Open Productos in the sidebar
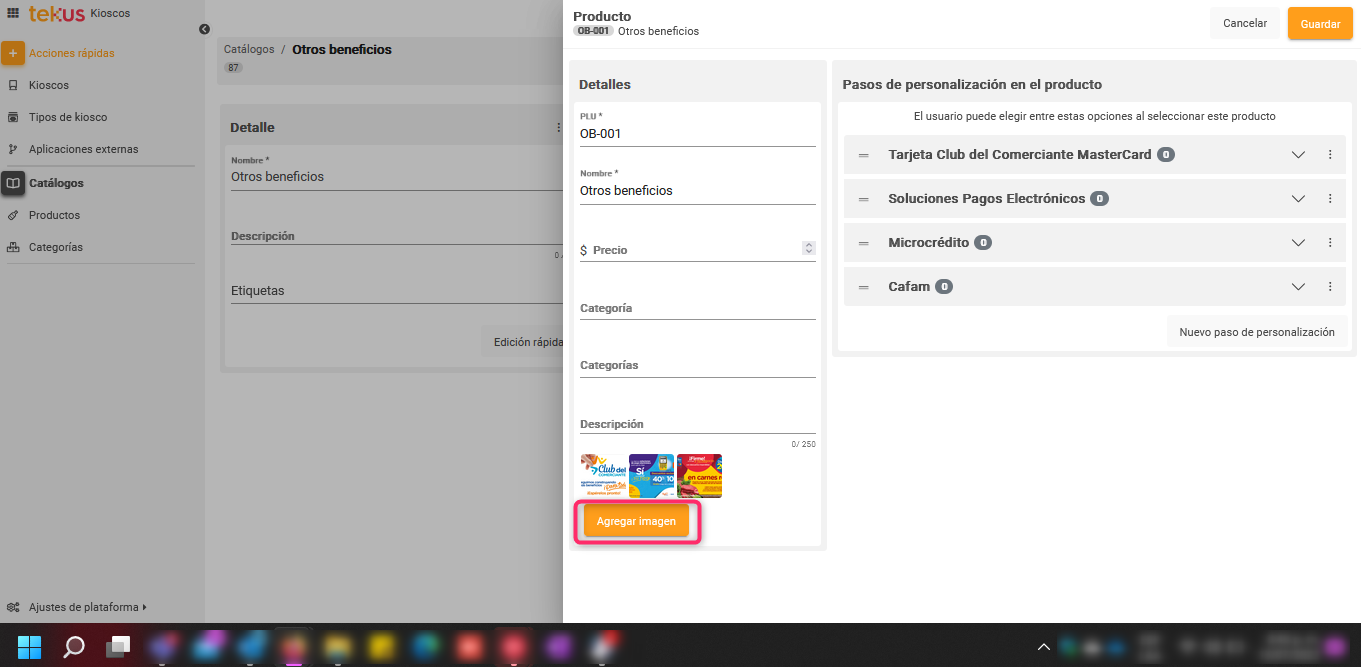Viewport: 1361px width, 667px height. (54, 215)
